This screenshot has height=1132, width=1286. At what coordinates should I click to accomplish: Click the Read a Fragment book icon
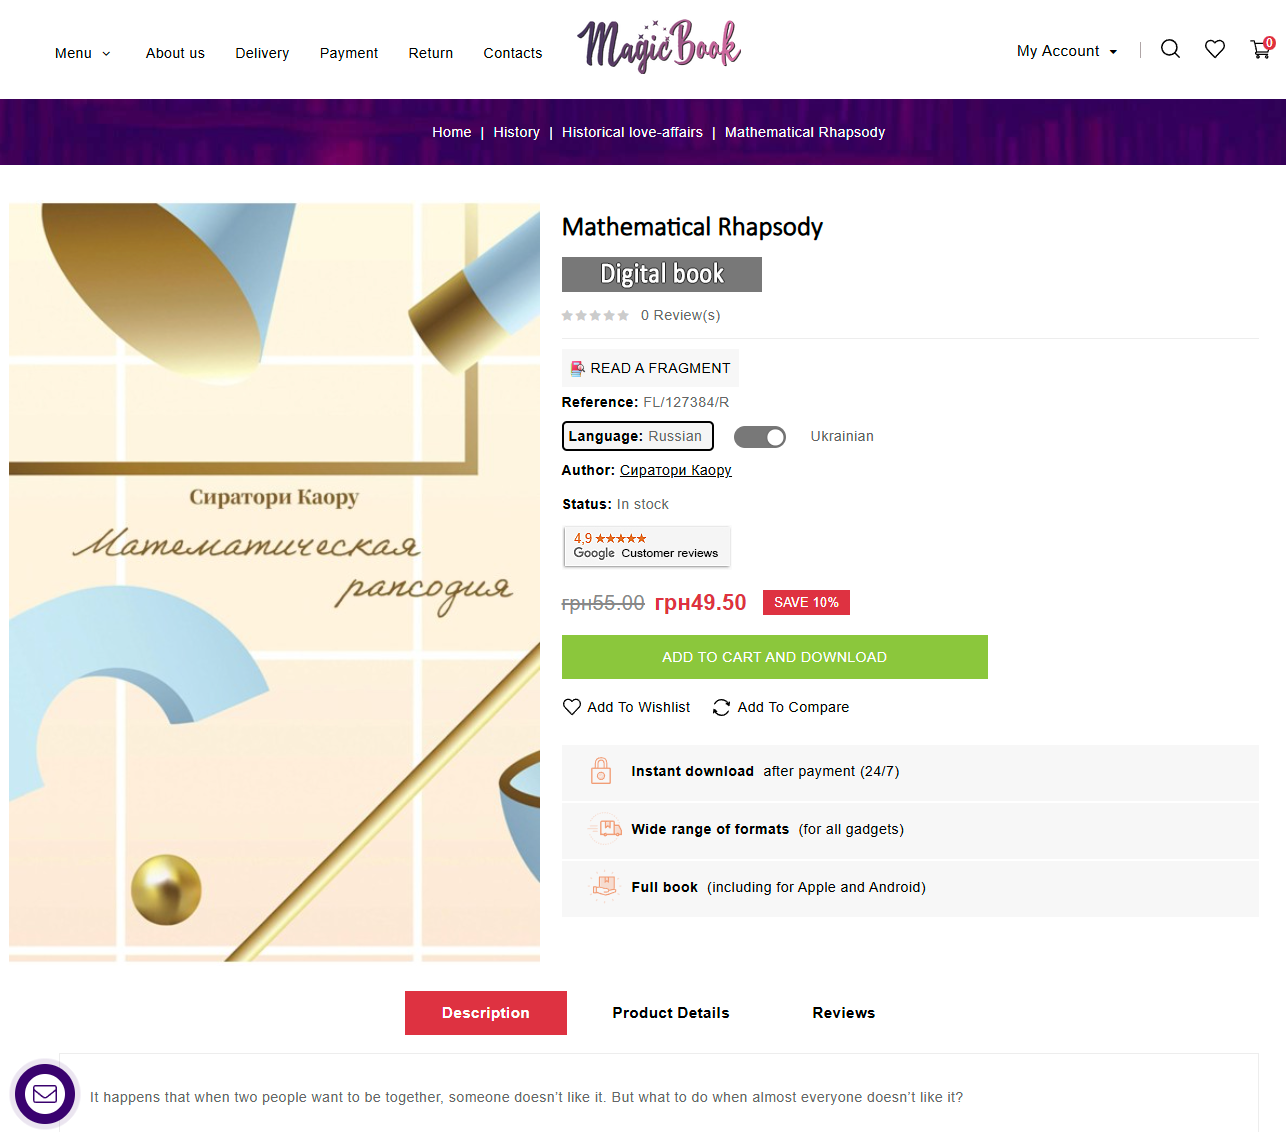coord(577,368)
